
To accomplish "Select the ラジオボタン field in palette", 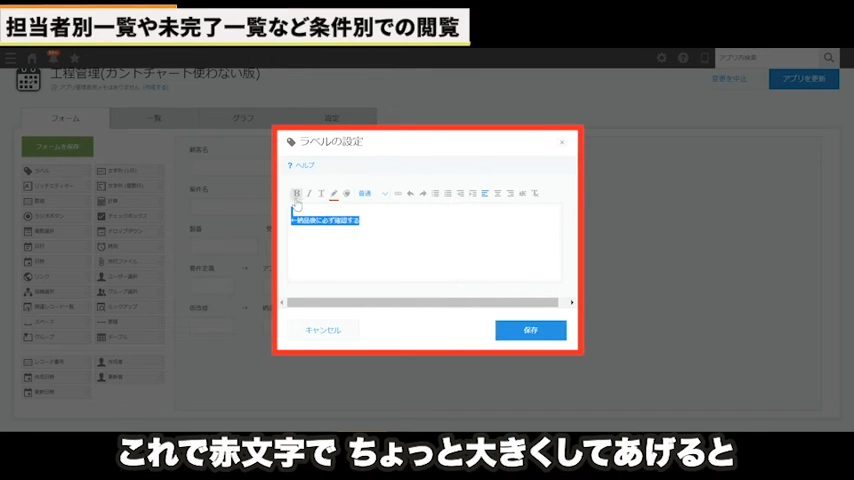I will pyautogui.click(x=56, y=216).
